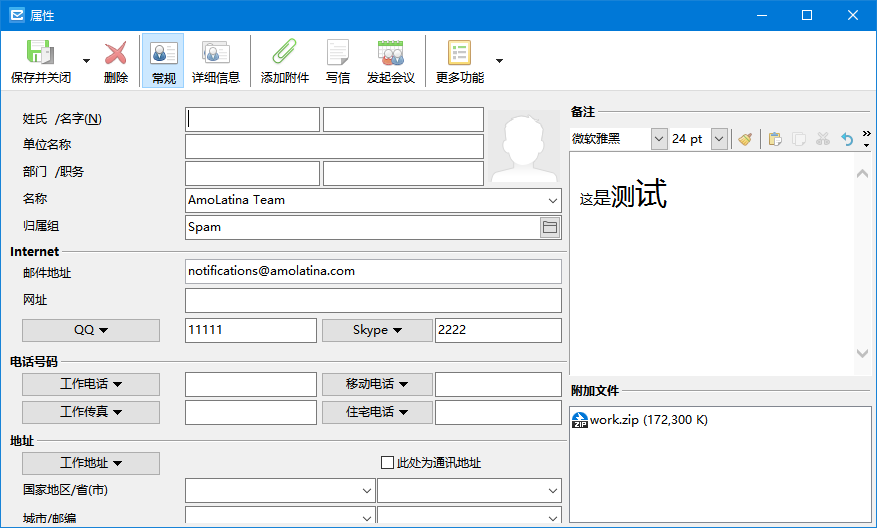Select the work.zip attachment
Viewport: 877px width, 528px height.
(640, 420)
